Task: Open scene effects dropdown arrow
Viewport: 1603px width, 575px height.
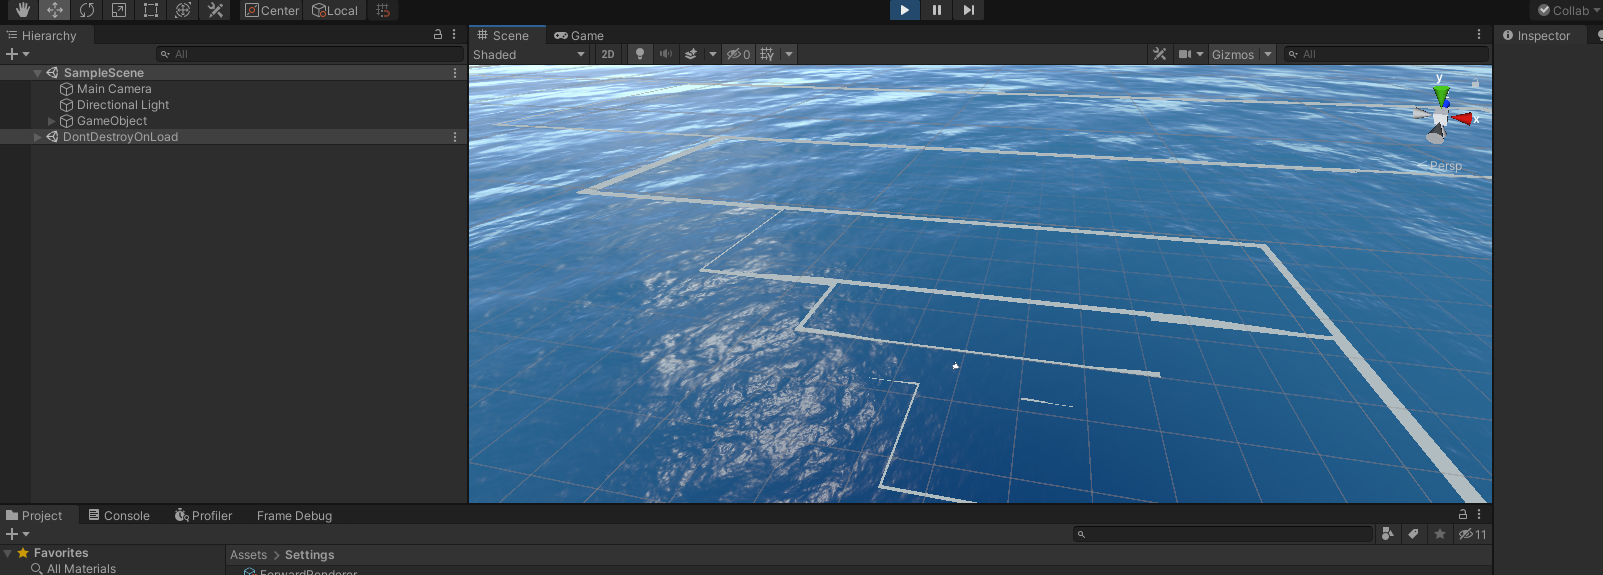Action: [712, 54]
